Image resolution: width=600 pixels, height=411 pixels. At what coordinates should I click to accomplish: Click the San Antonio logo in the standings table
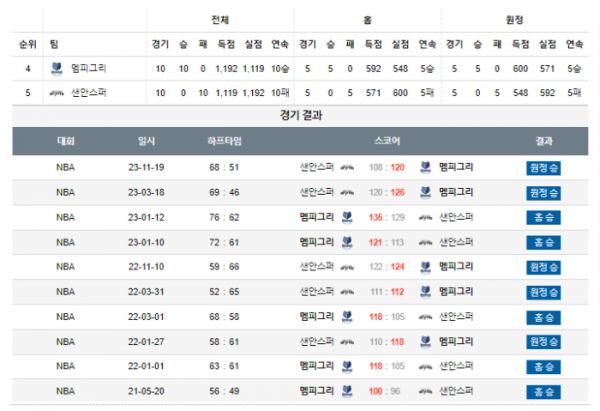point(57,92)
